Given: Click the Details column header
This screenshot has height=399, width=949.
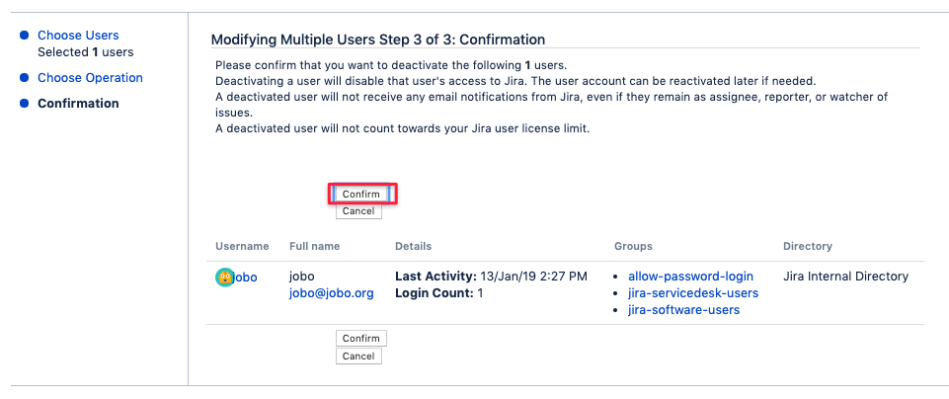Looking at the screenshot, I should coord(413,246).
